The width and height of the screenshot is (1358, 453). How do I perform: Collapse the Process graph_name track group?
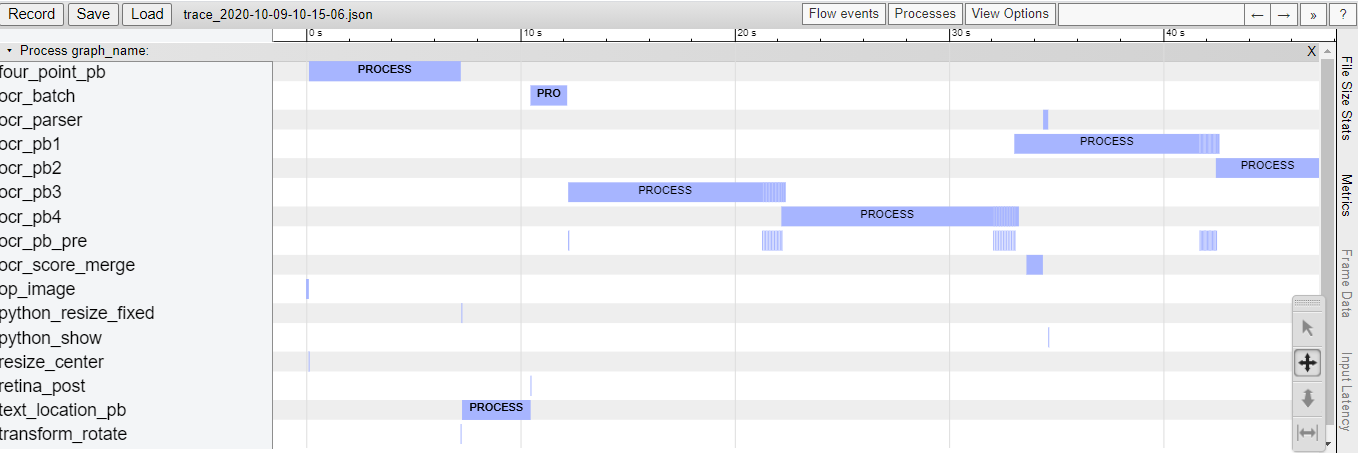click(x=9, y=51)
